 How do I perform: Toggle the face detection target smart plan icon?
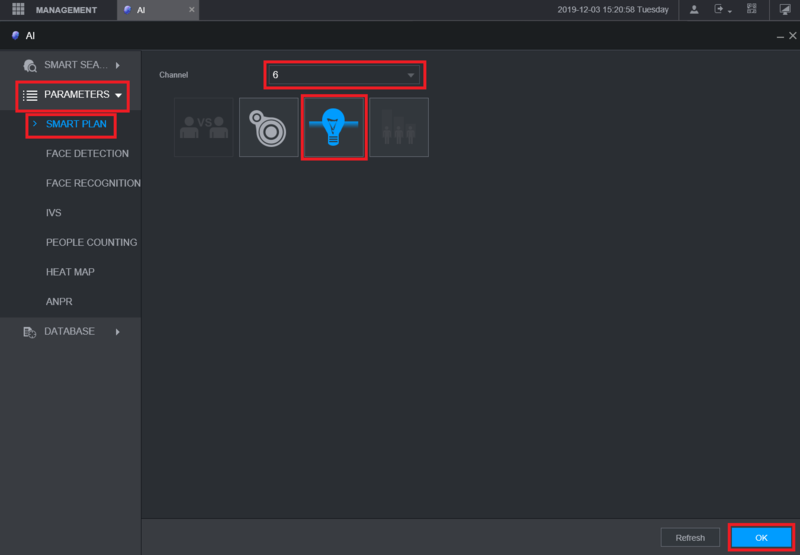pyautogui.click(x=269, y=128)
